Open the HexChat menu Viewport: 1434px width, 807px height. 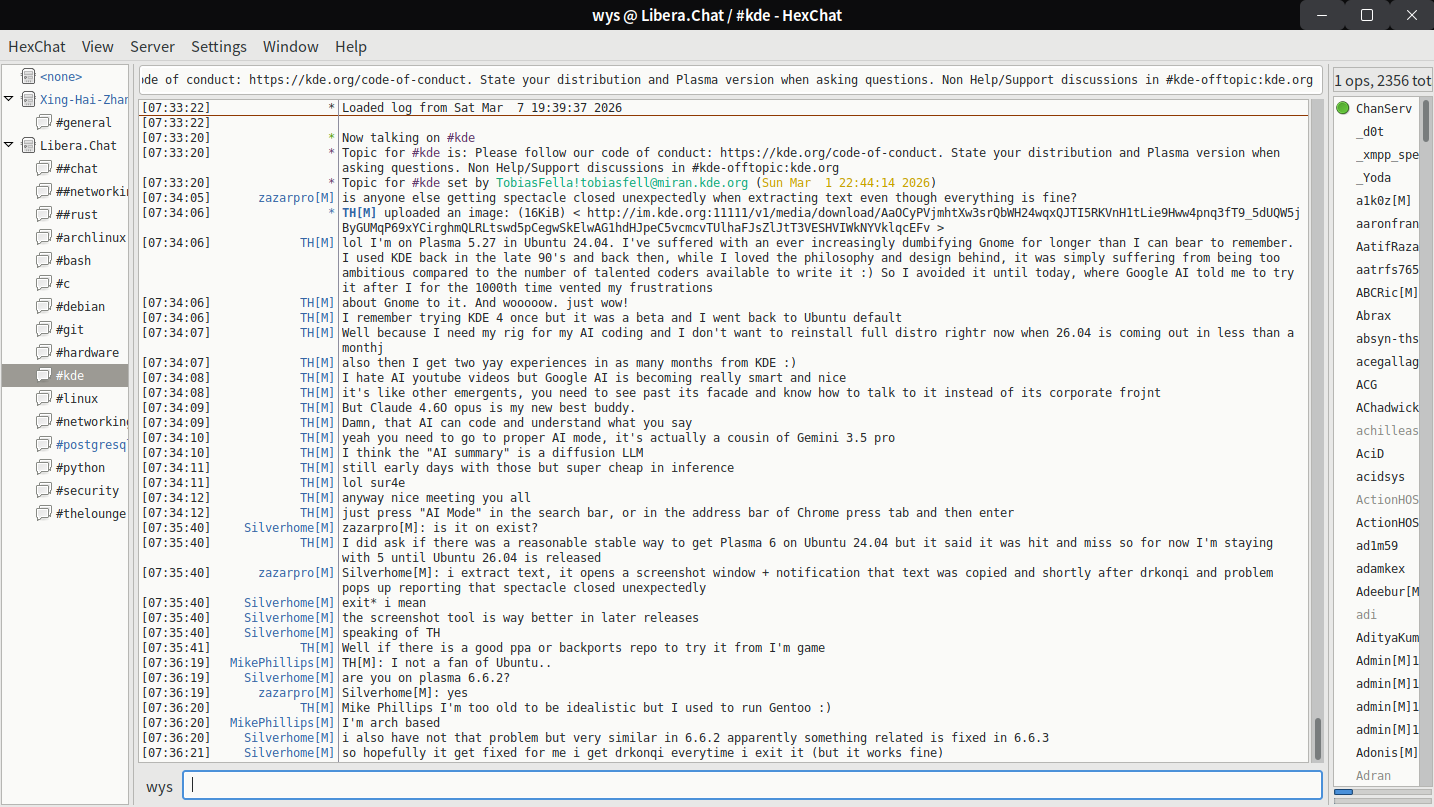click(x=37, y=46)
